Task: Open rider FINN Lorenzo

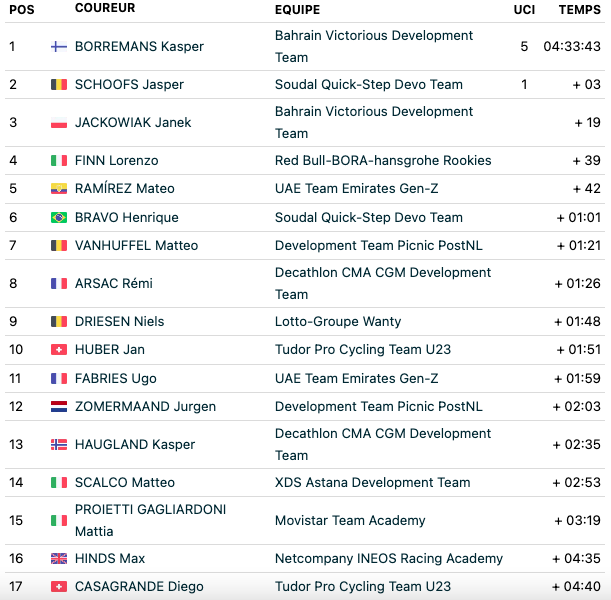Action: pos(117,161)
